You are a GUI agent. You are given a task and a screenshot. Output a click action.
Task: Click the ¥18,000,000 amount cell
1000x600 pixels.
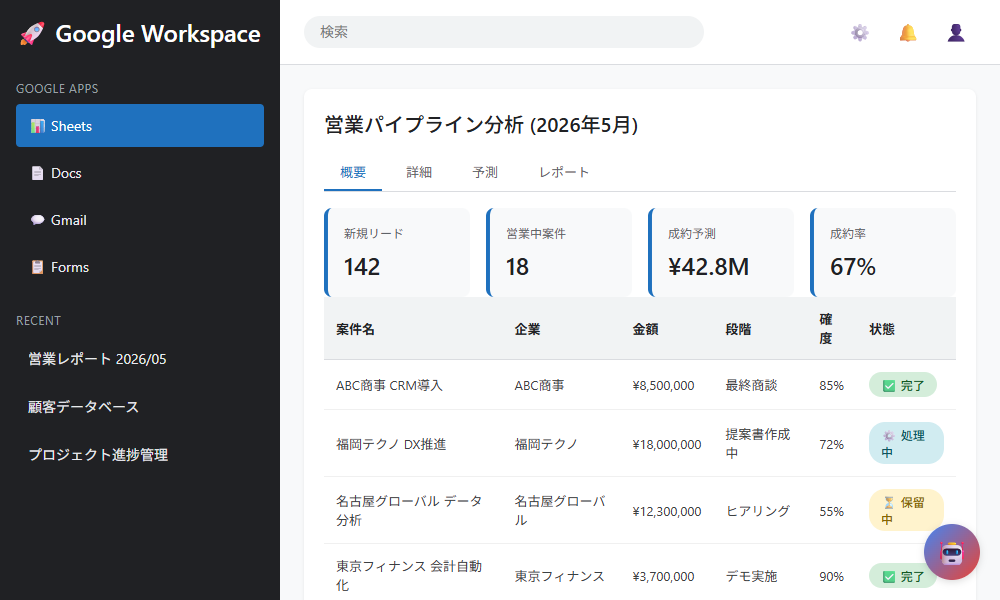666,444
